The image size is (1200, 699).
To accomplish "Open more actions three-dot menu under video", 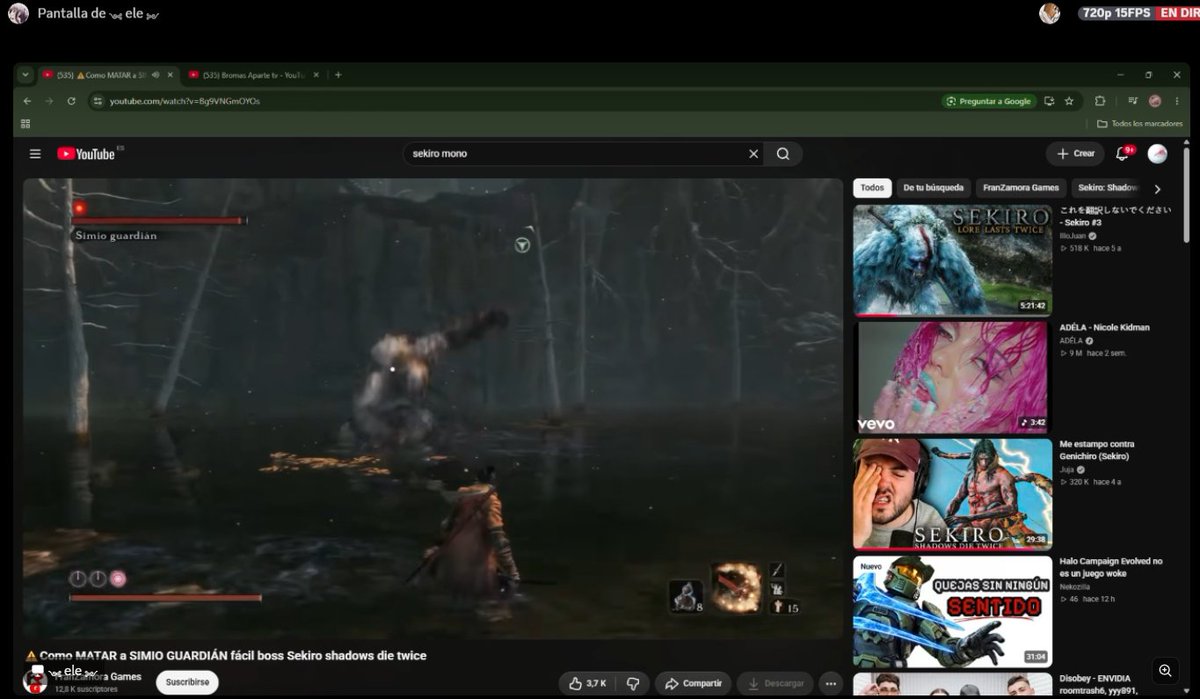I will point(831,683).
